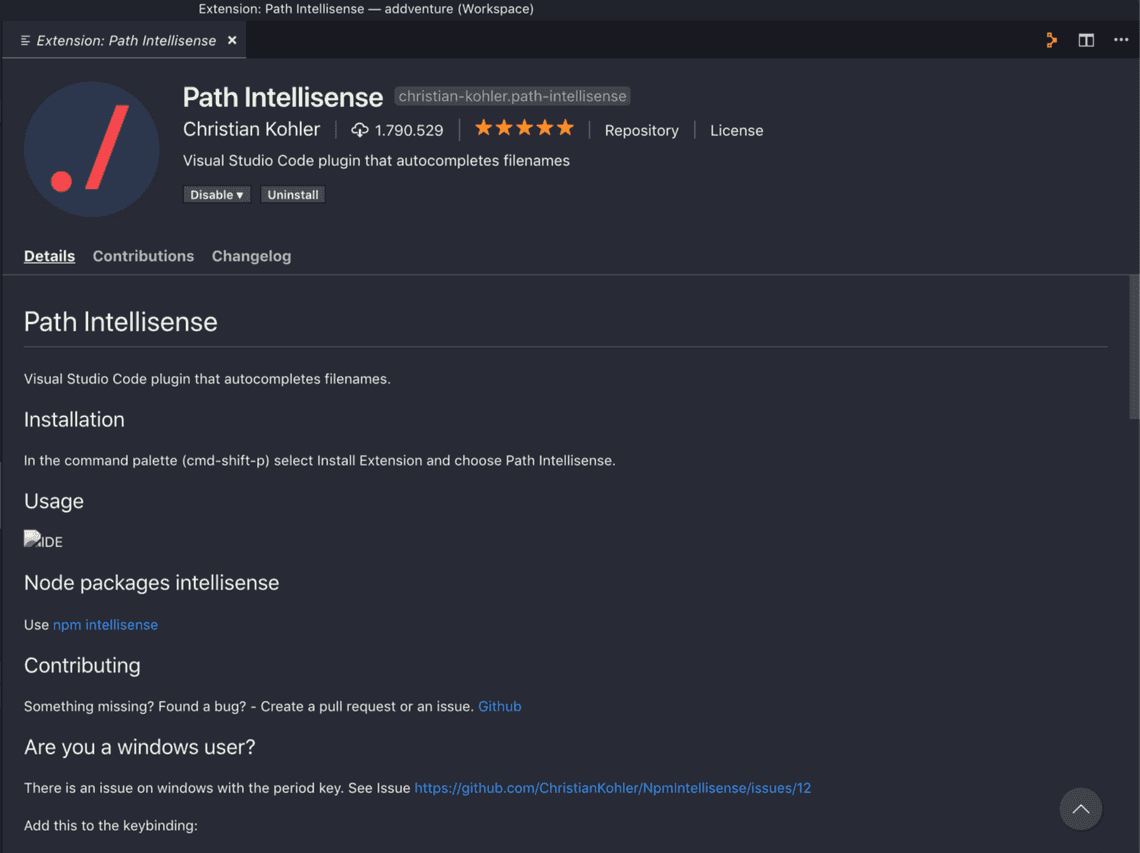Open the NpmIntellisense issues URL

pos(612,787)
